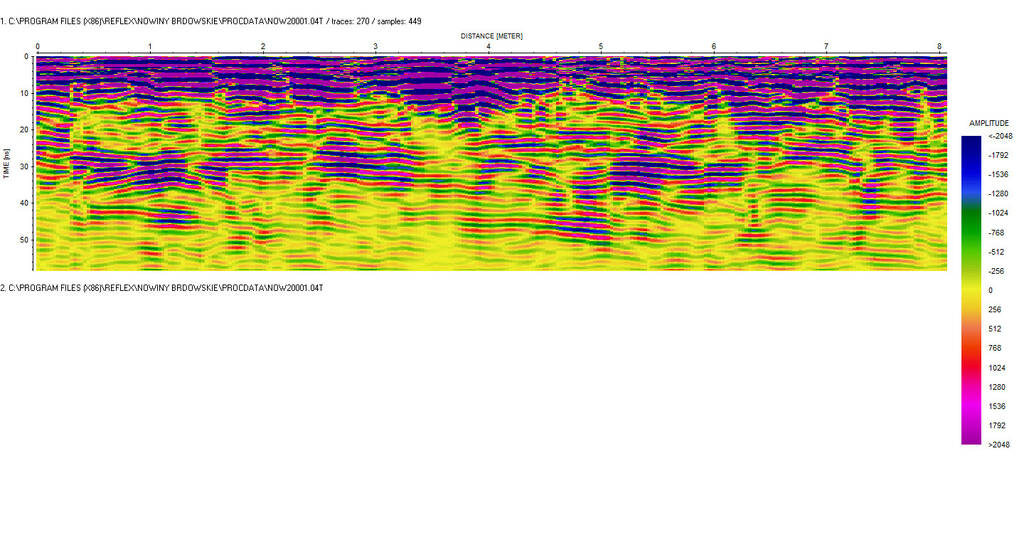The height and width of the screenshot is (552, 1024).
Task: Click the 6 meter tick on distance axis
Action: (x=714, y=47)
